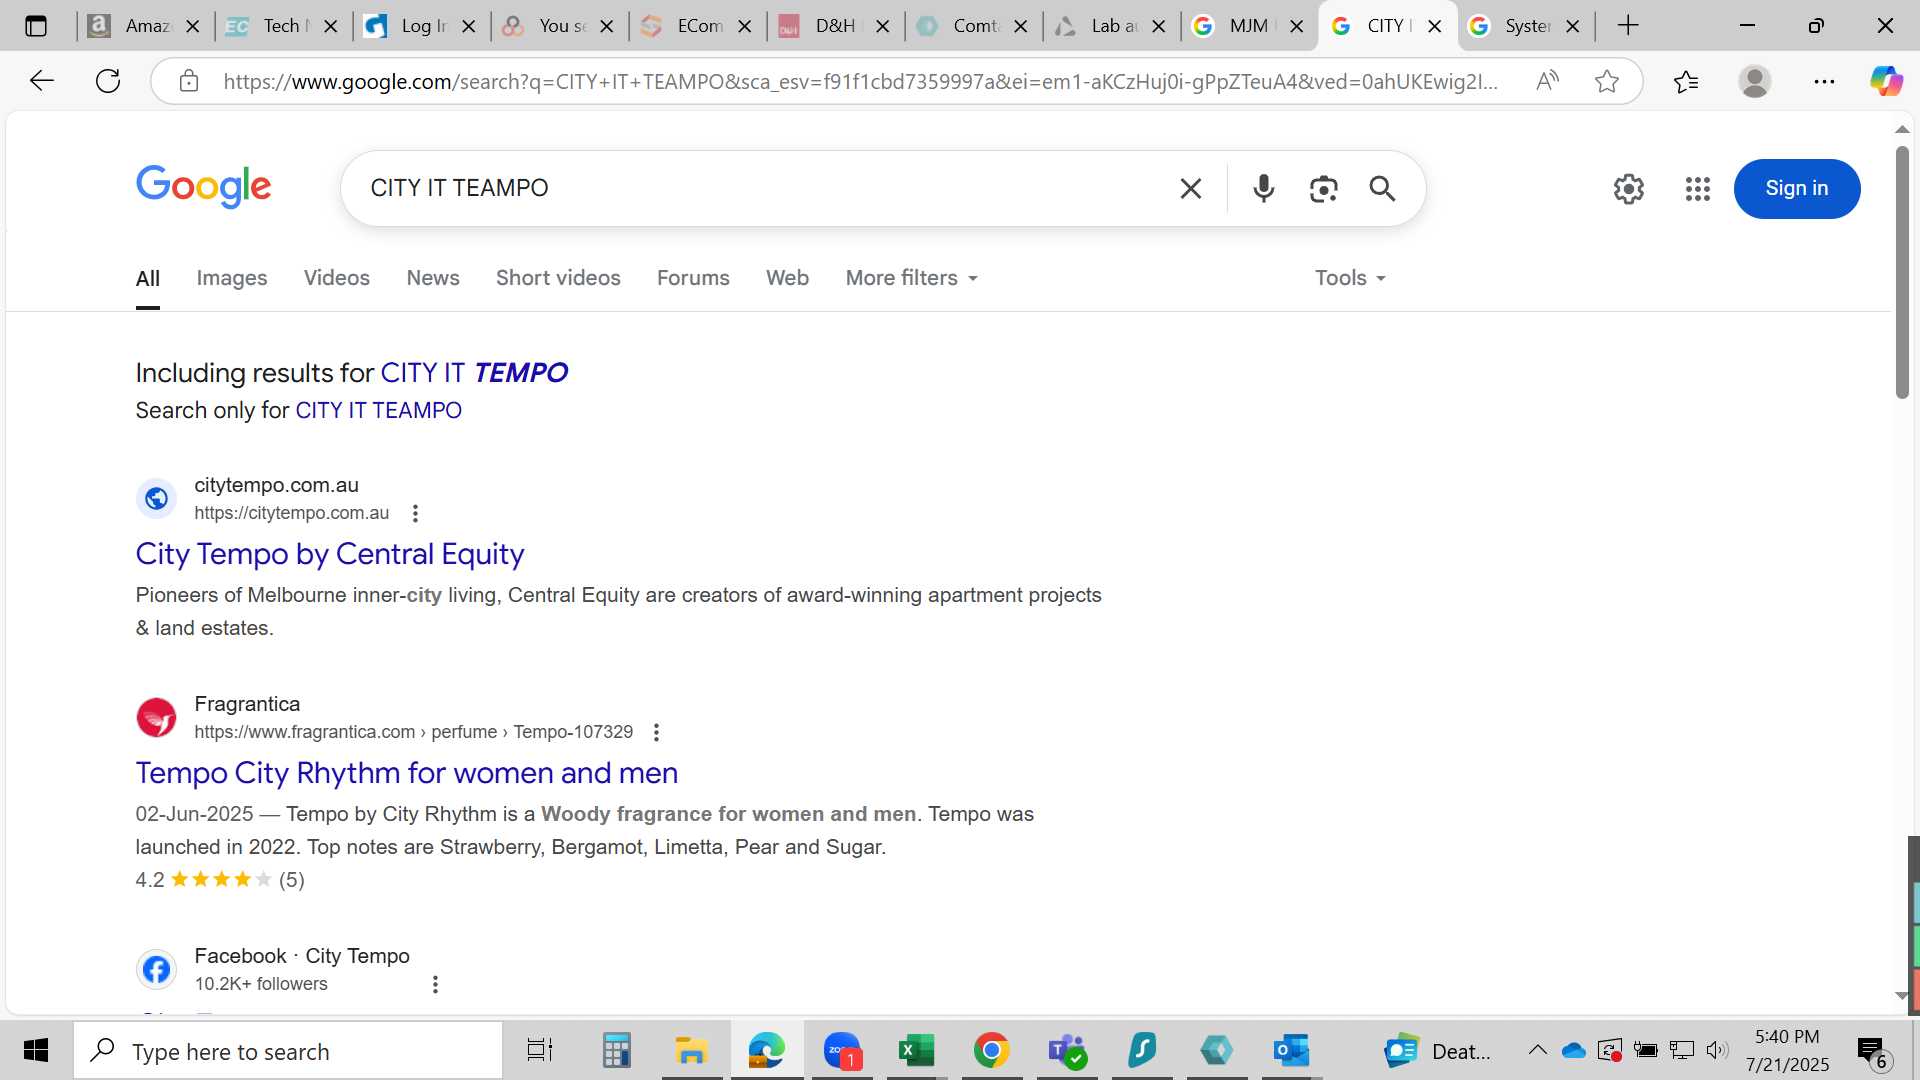Viewport: 1920px width, 1080px height.
Task: Click the CITY IT TEMPO suggestion link
Action: coord(474,372)
